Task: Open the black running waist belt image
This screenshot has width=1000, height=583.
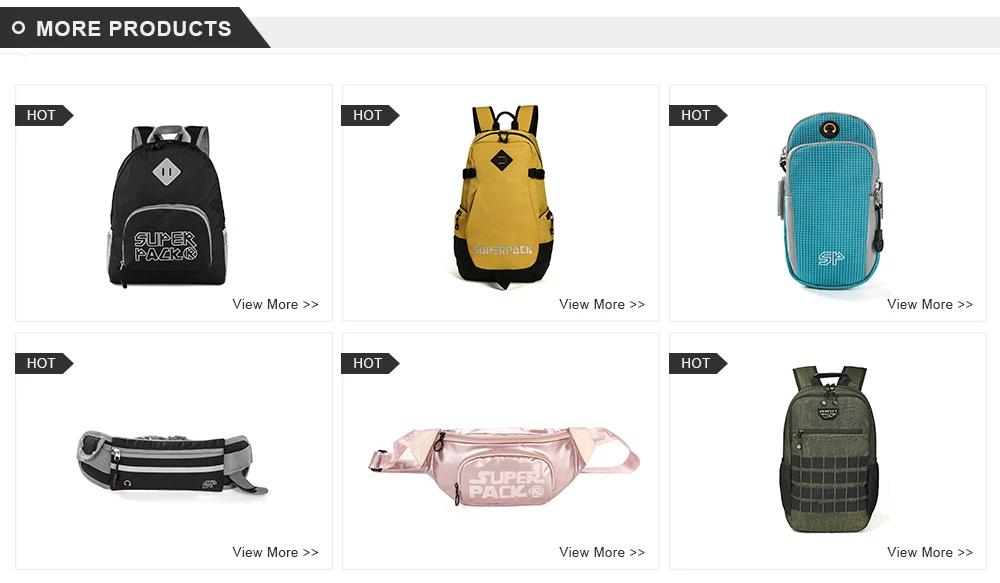Action: pos(171,463)
